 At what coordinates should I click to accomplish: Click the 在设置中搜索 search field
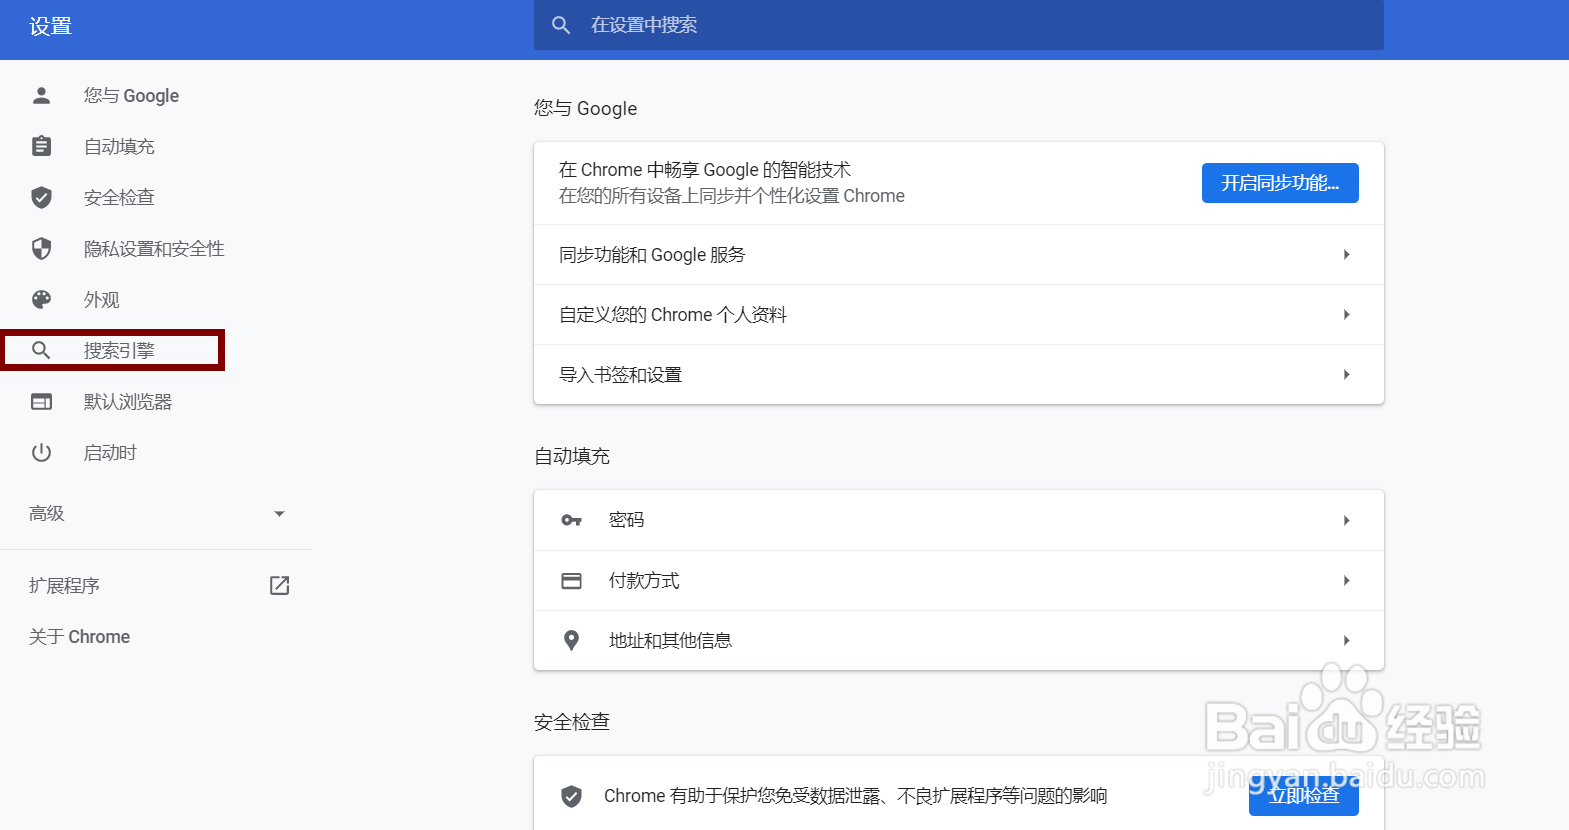point(959,25)
